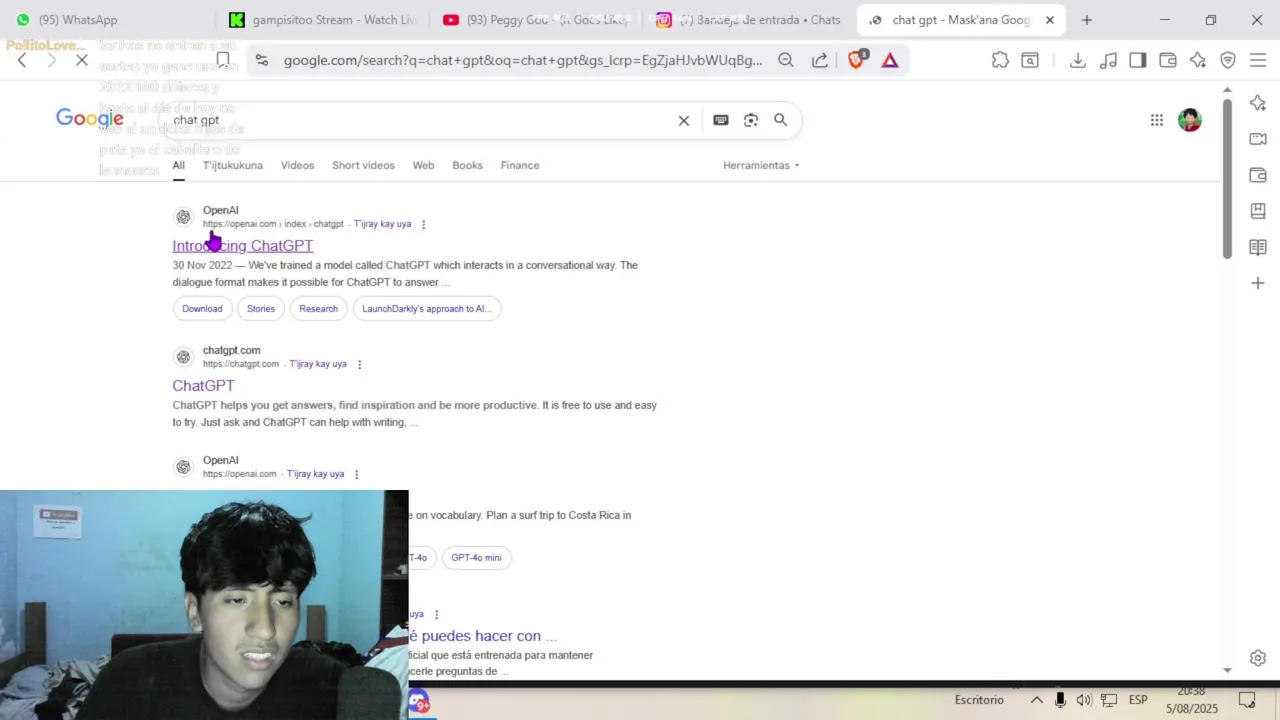Go back with the back arrow
The width and height of the screenshot is (1280, 720).
click(22, 60)
